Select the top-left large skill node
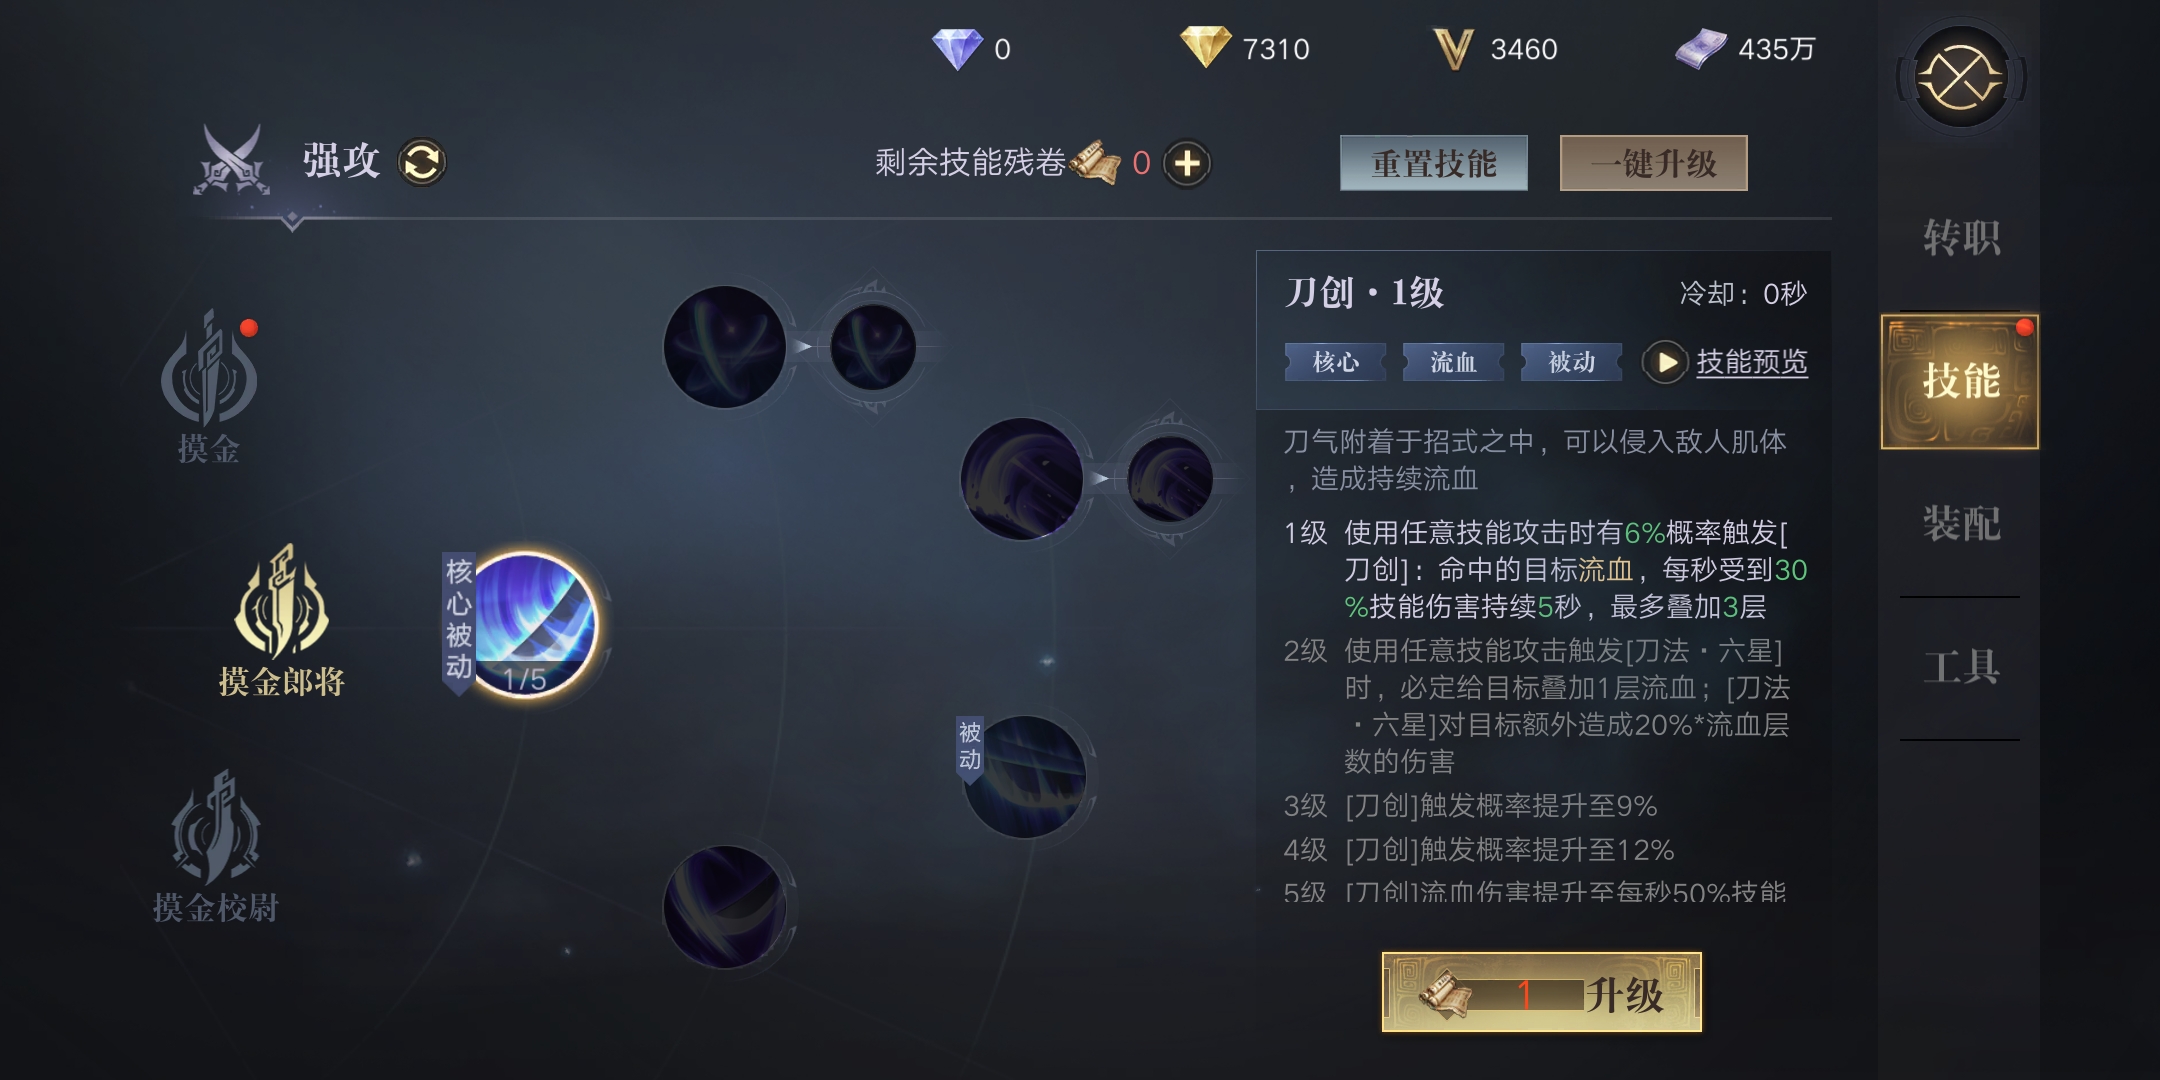 tap(725, 347)
